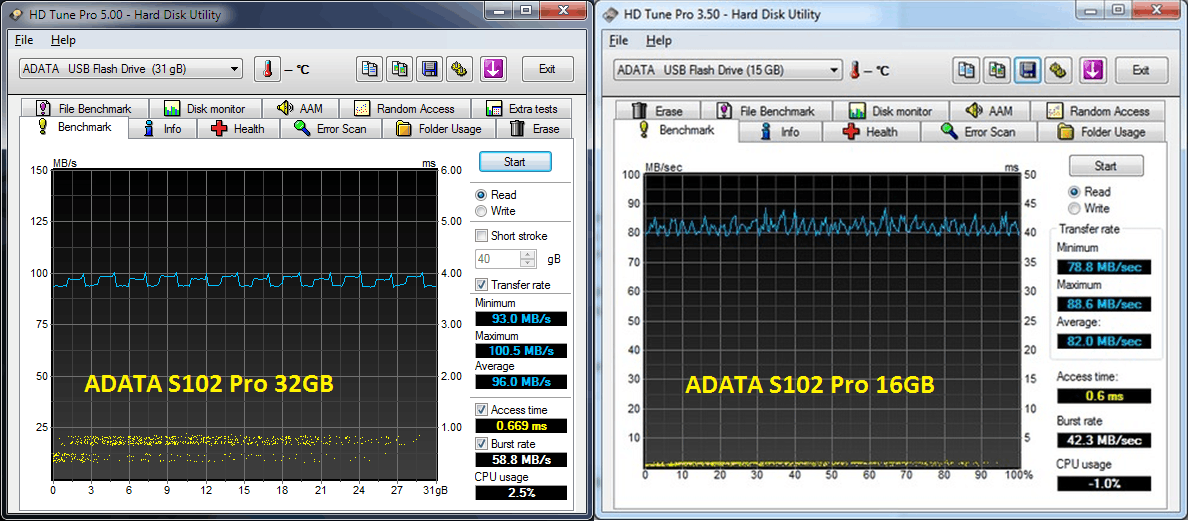Uncheck the Burst rate checkbox

click(482, 443)
